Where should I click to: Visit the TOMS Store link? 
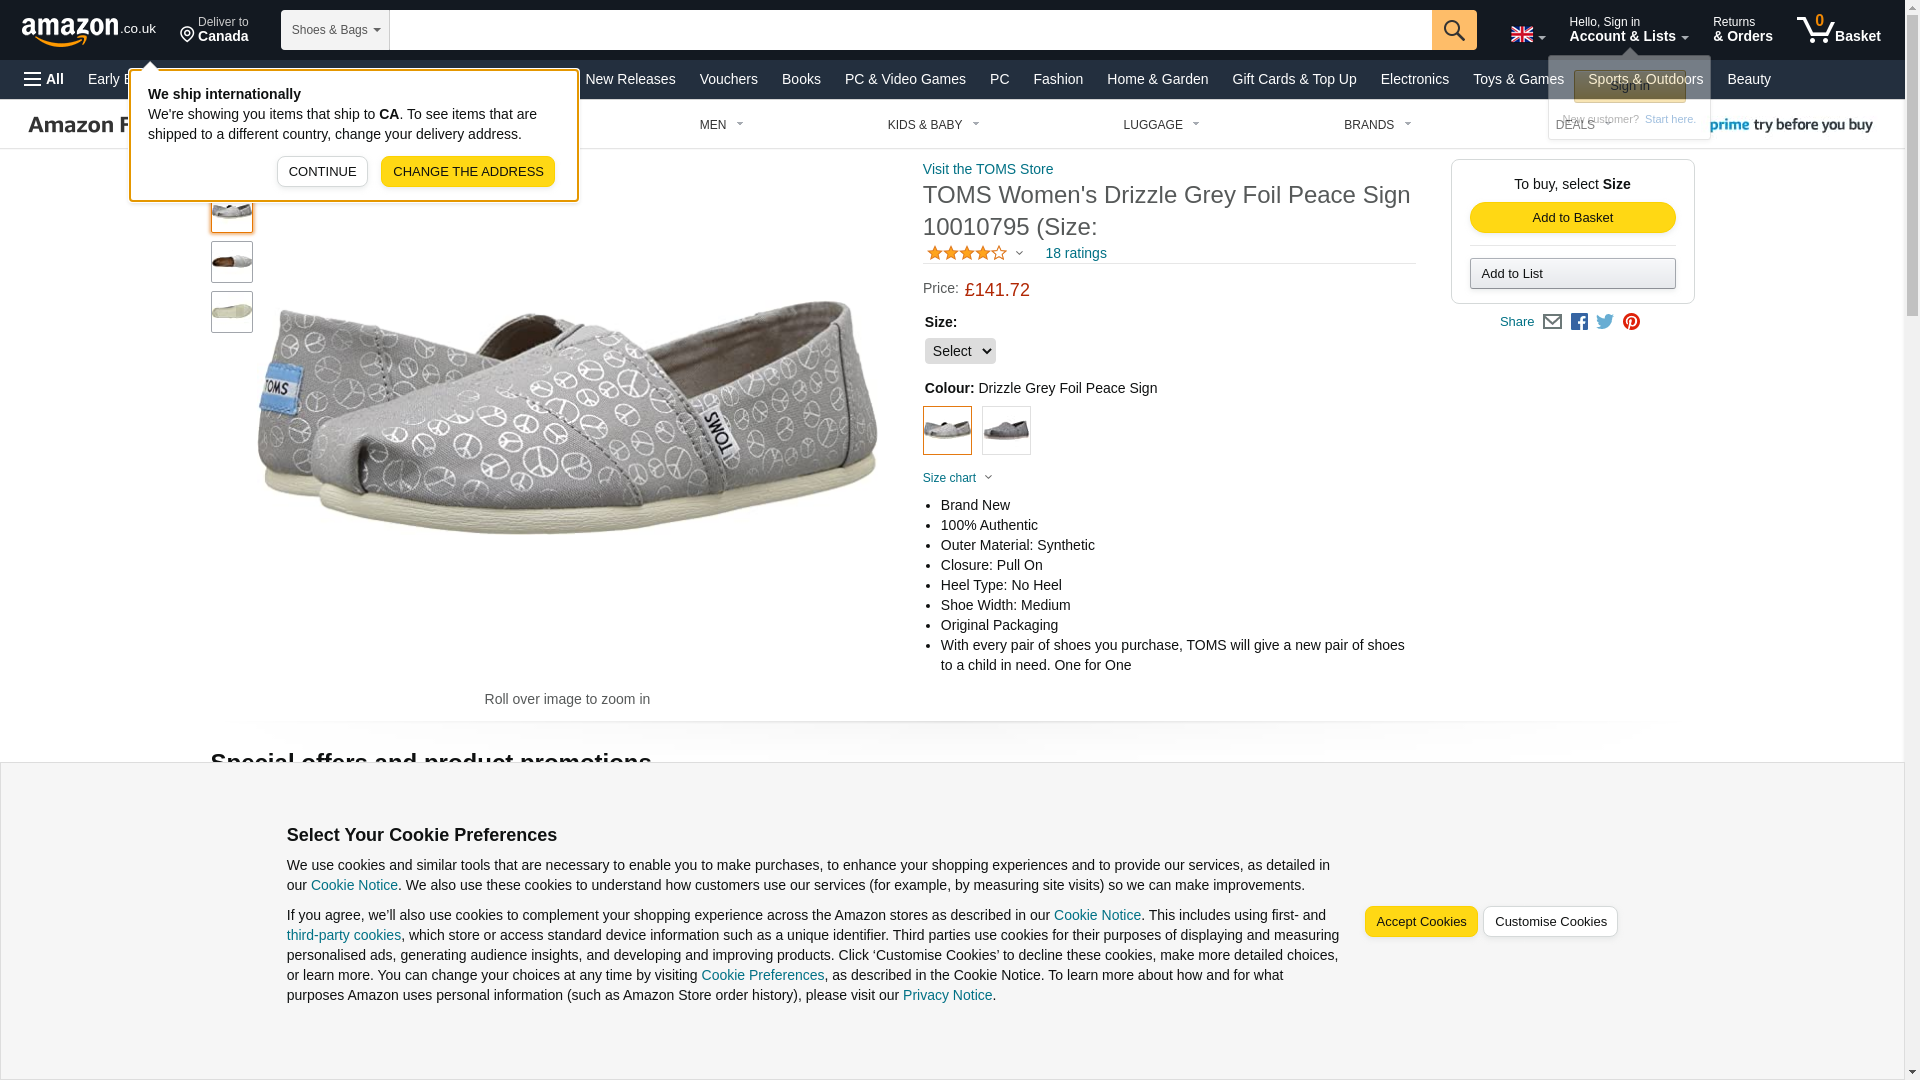coord(987,169)
